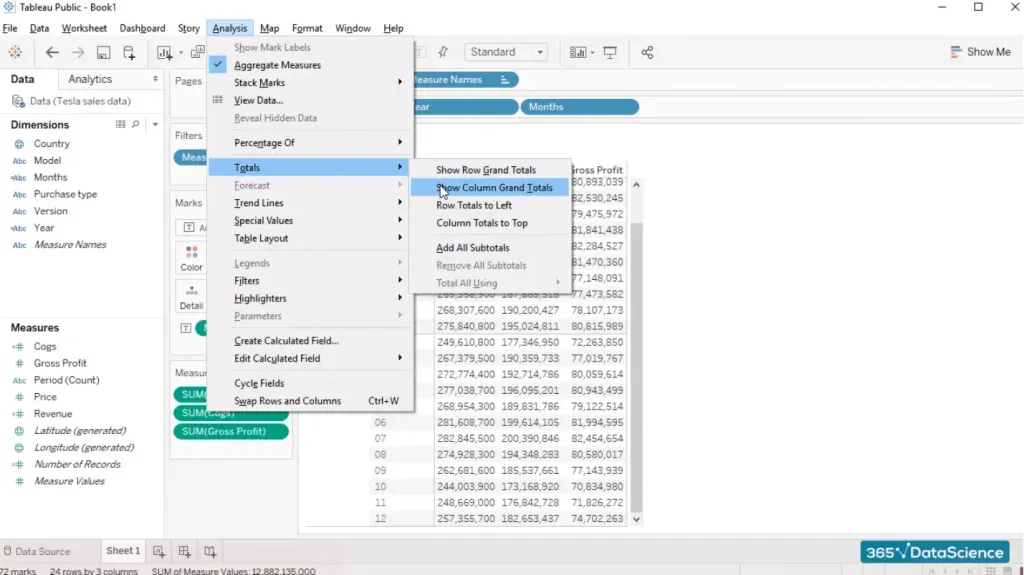The image size is (1024, 575).
Task: Select the Gross Profit measure field
Action: [x=60, y=363]
